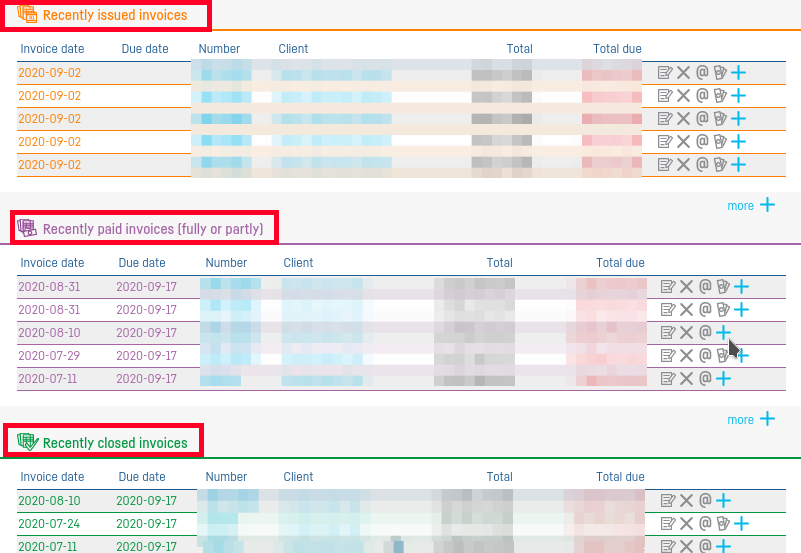Viewport: 801px width, 553px height.
Task: Click plus icon on first issued invoice row
Action: coord(738,73)
